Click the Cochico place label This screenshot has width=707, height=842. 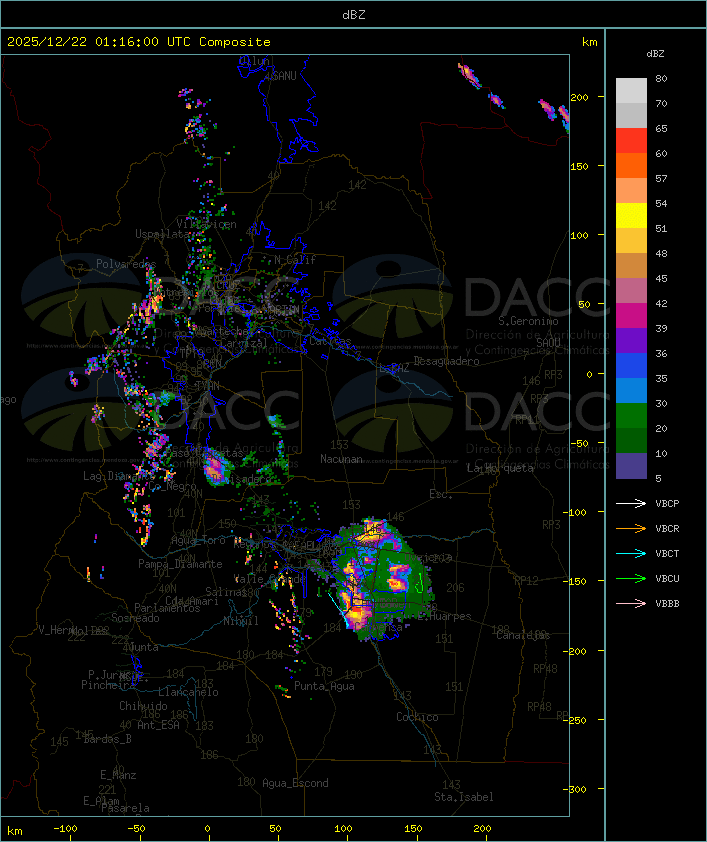[x=417, y=717]
